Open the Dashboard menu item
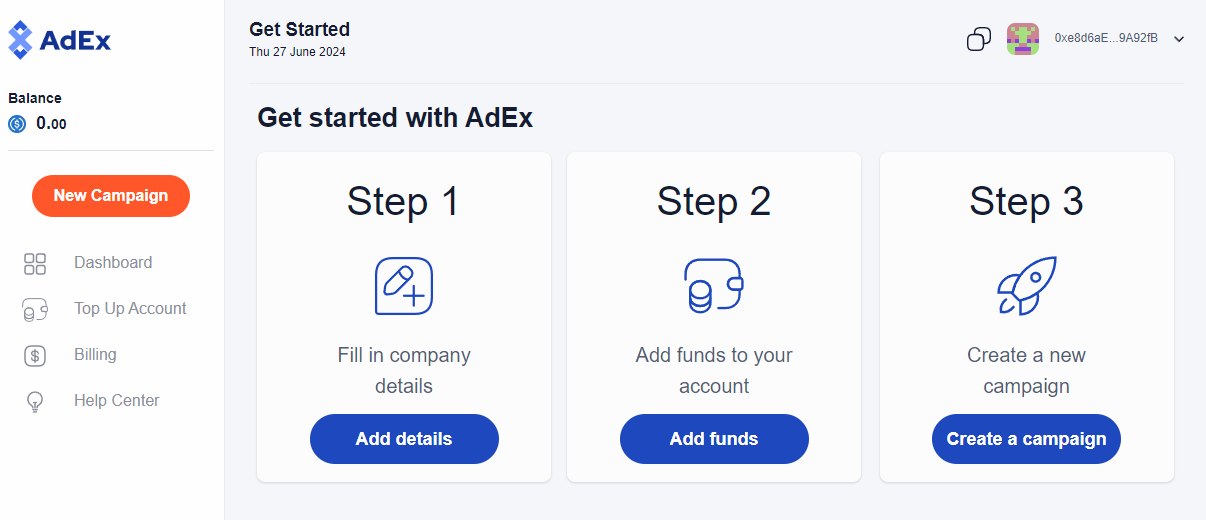This screenshot has height=520, width=1206. point(113,263)
